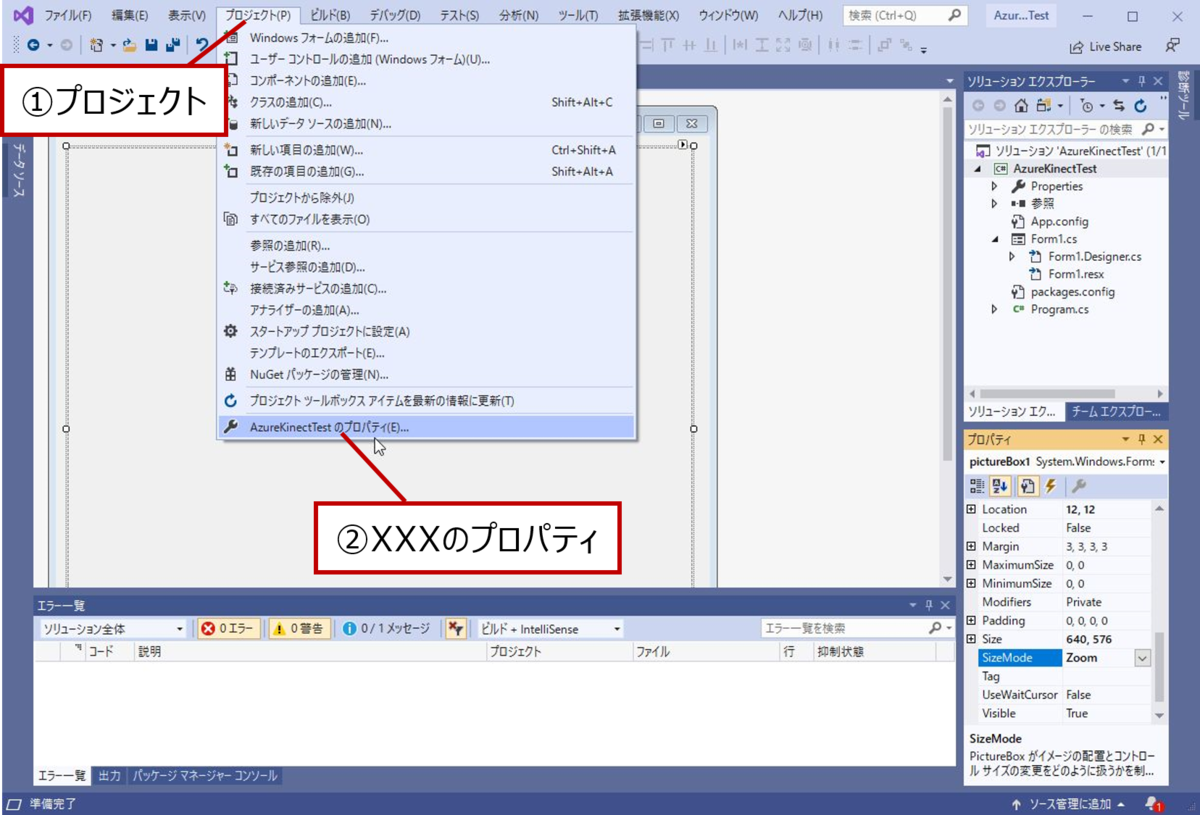
Task: Click the Sync with Active Document arrows icon
Action: (1118, 105)
